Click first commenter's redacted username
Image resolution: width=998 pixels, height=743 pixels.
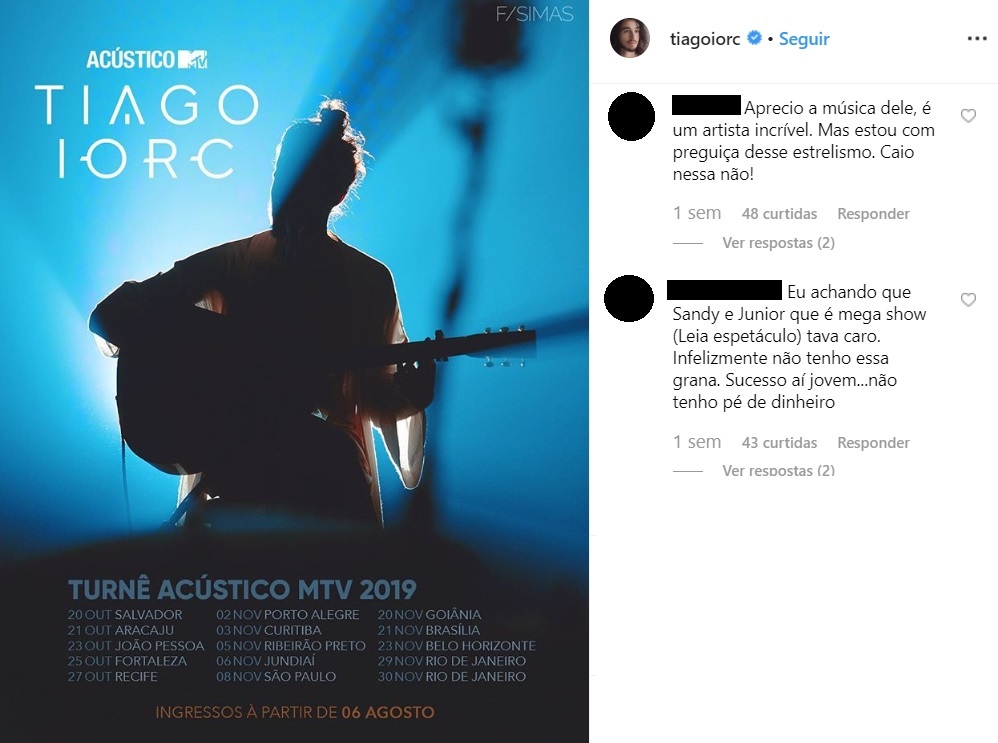tap(706, 105)
